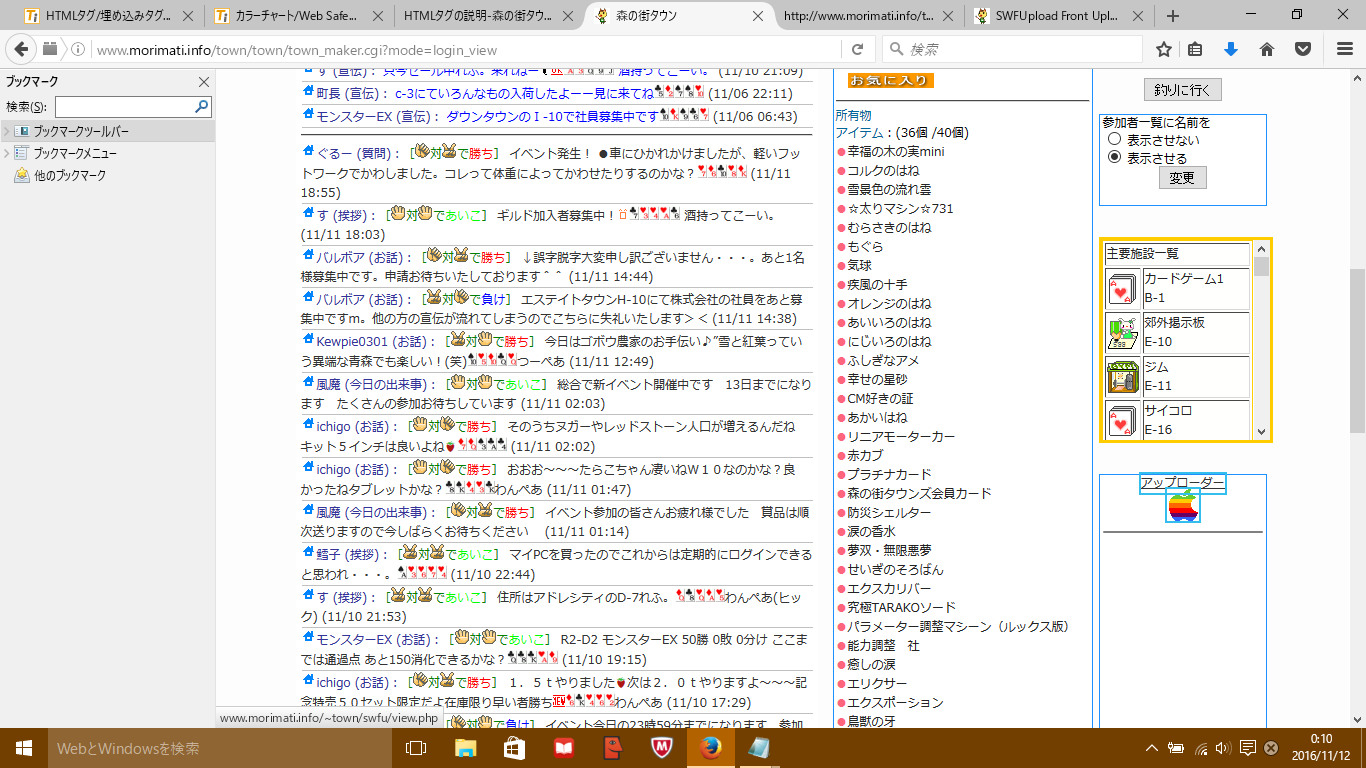Click the bookmark star icon in toolbar

pyautogui.click(x=1164, y=49)
